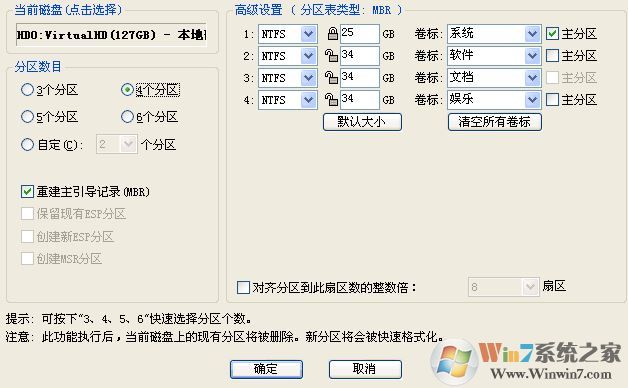This screenshot has height=388, width=628.
Task: Expand 卷标 dropdown showing 文档
Action: [x=532, y=78]
